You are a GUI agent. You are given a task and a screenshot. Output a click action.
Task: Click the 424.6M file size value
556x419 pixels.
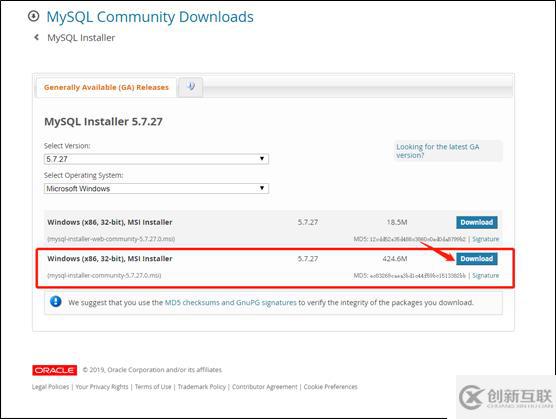[395, 259]
